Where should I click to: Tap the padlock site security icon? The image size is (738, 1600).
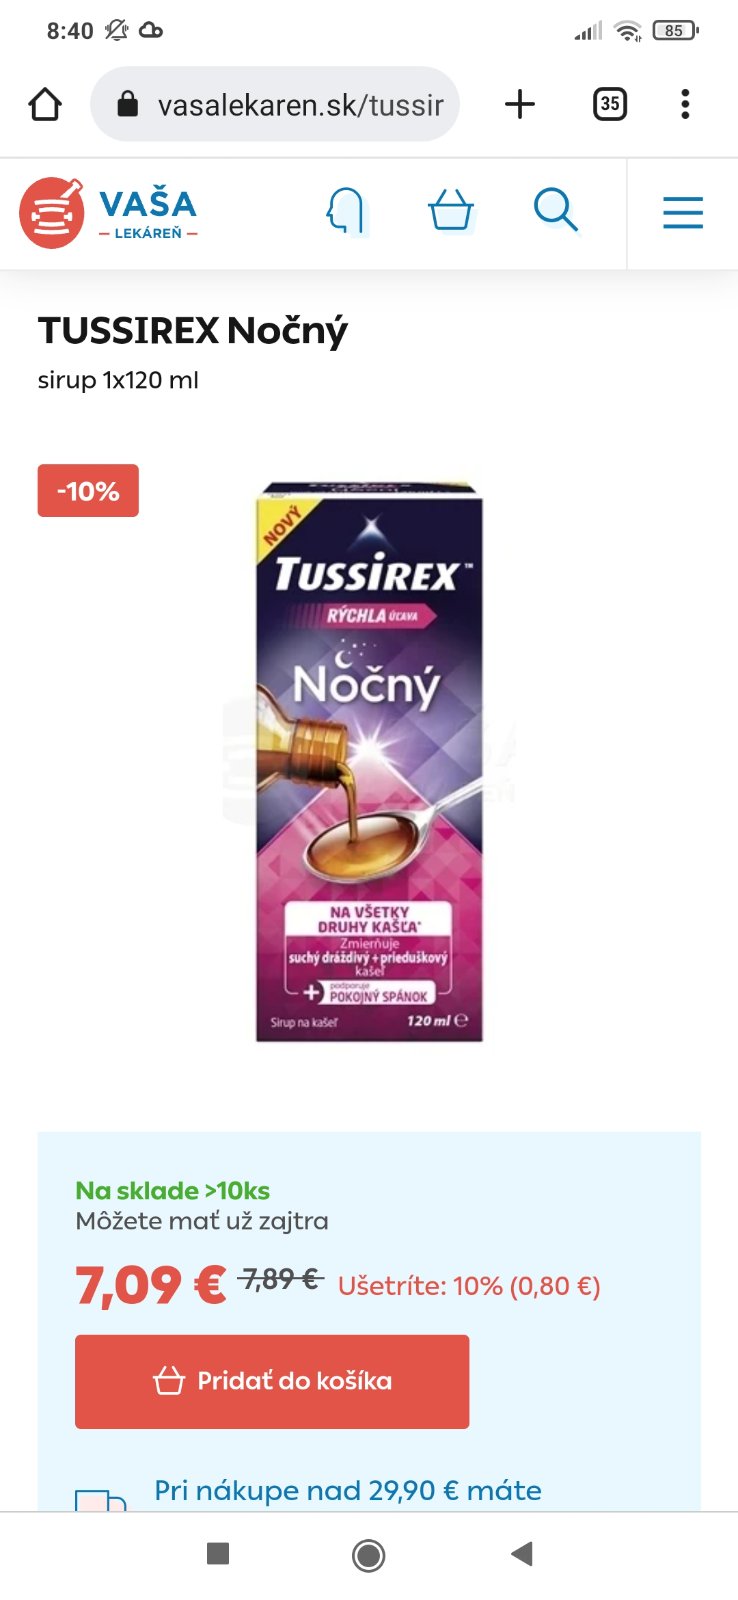tap(128, 104)
